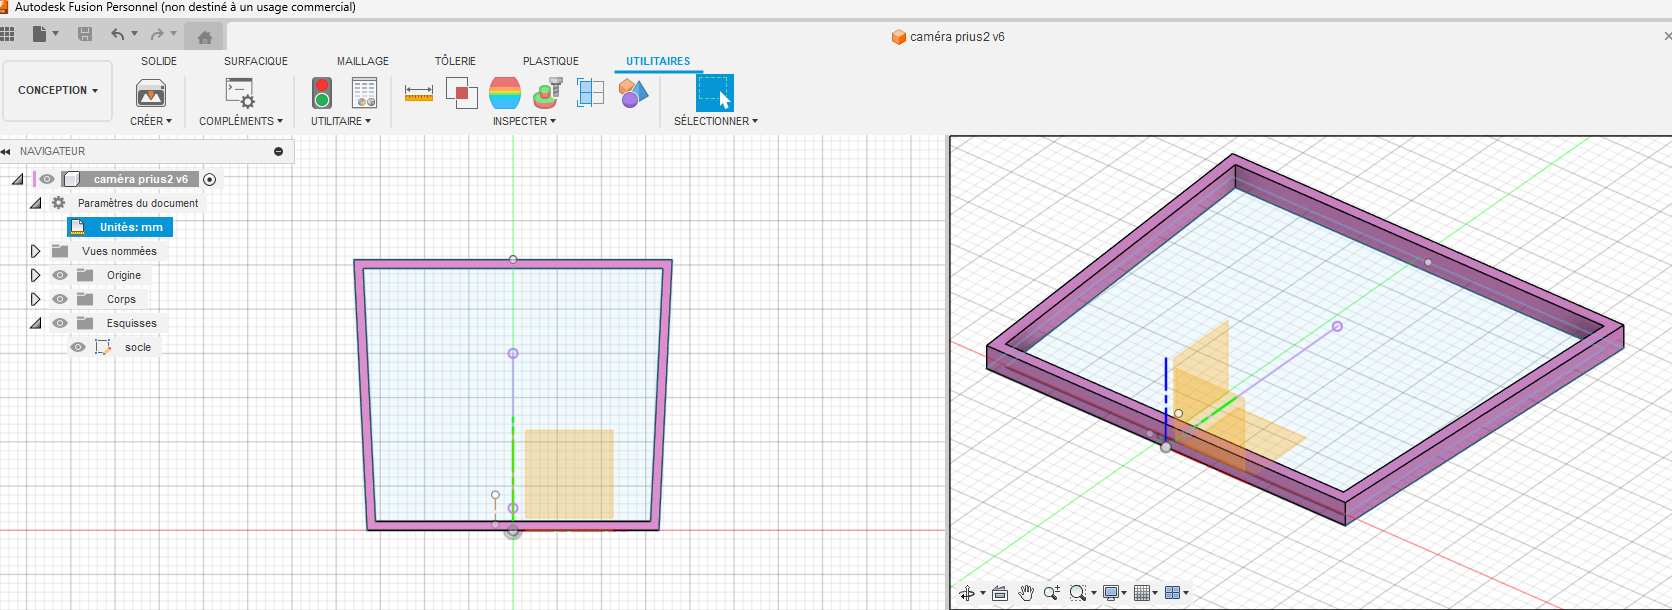Collapse the Navigateur panel with double arrows

pos(6,152)
